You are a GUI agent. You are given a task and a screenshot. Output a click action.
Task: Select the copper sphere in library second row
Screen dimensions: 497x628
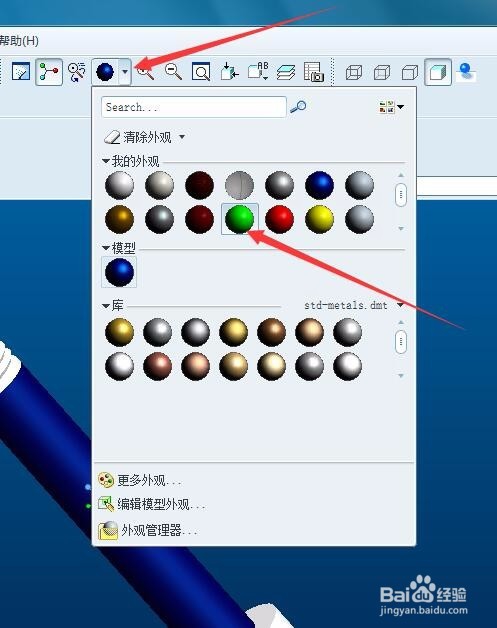[157, 366]
